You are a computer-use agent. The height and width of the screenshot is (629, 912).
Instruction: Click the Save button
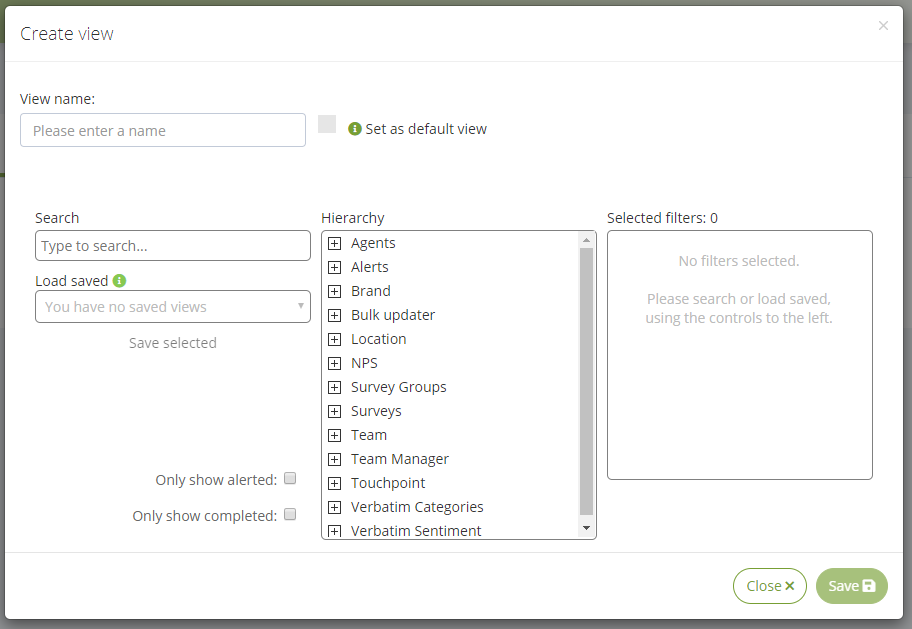click(852, 586)
